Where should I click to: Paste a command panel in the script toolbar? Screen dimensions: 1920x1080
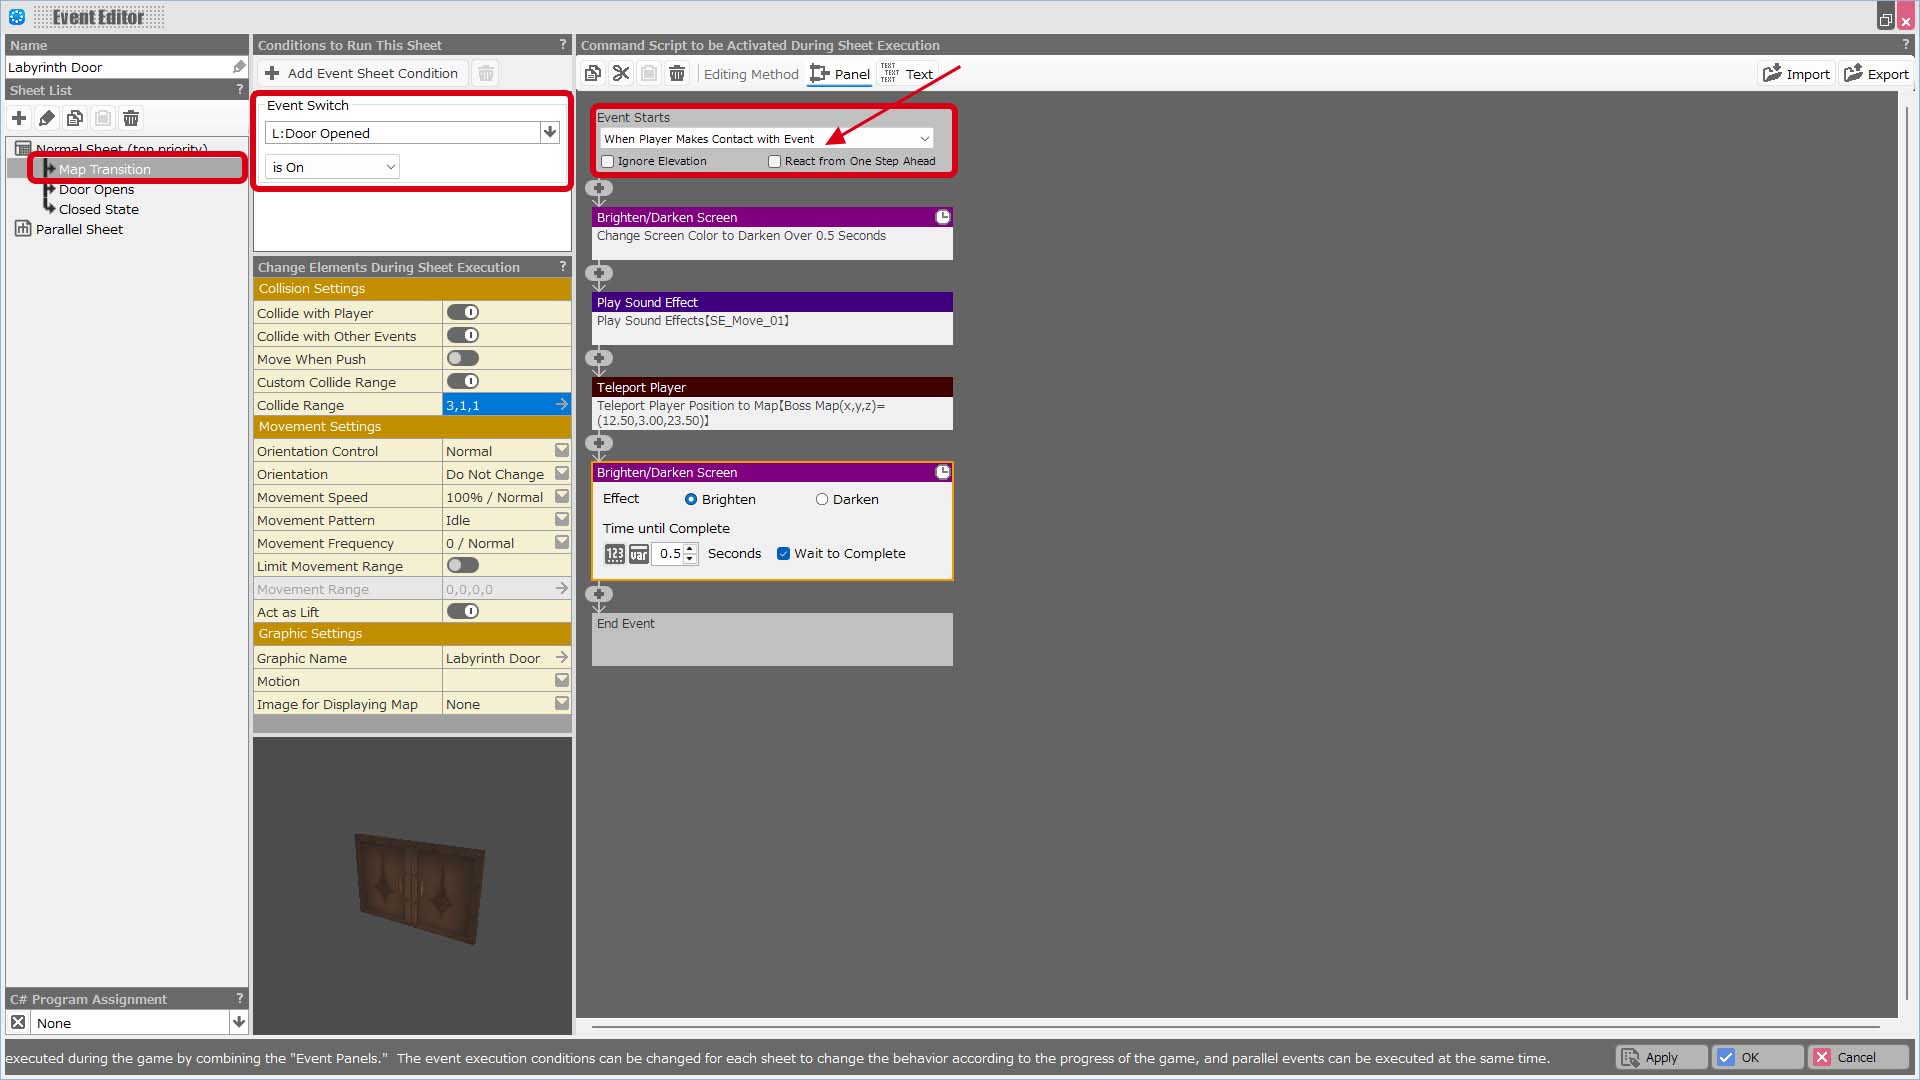649,73
